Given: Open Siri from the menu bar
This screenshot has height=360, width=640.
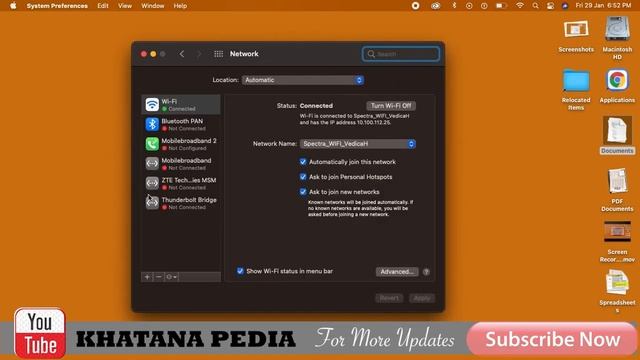Looking at the screenshot, I should point(565,6).
